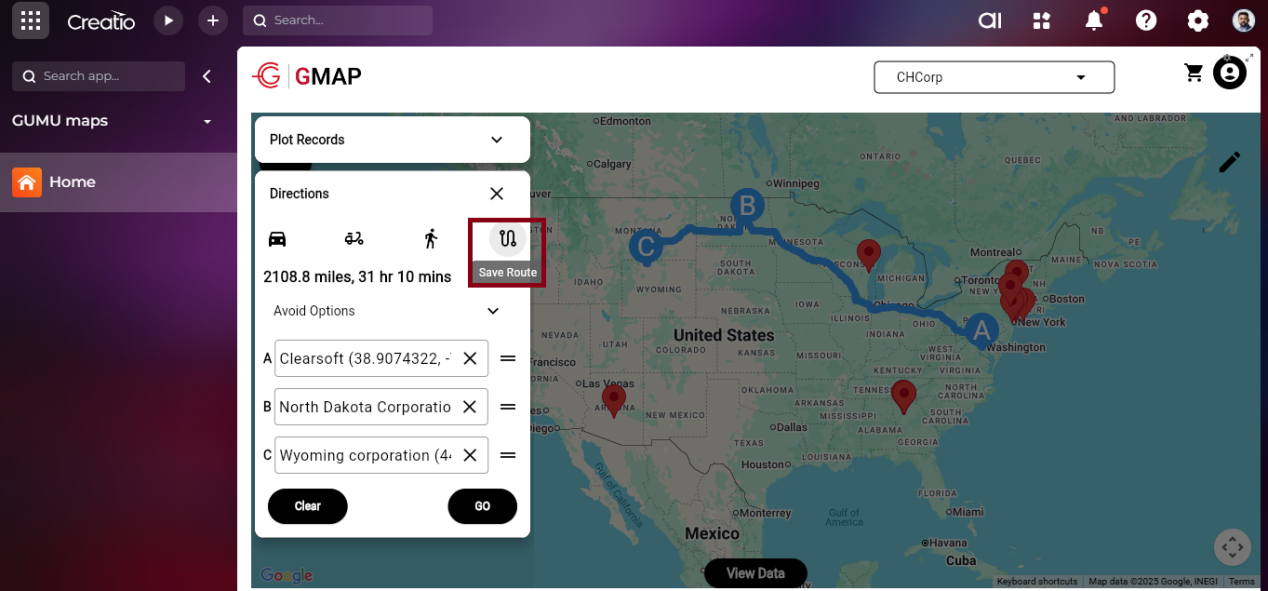This screenshot has width=1268, height=591.
Task: Clear the Clearsoft waypoint
Action: [x=470, y=358]
